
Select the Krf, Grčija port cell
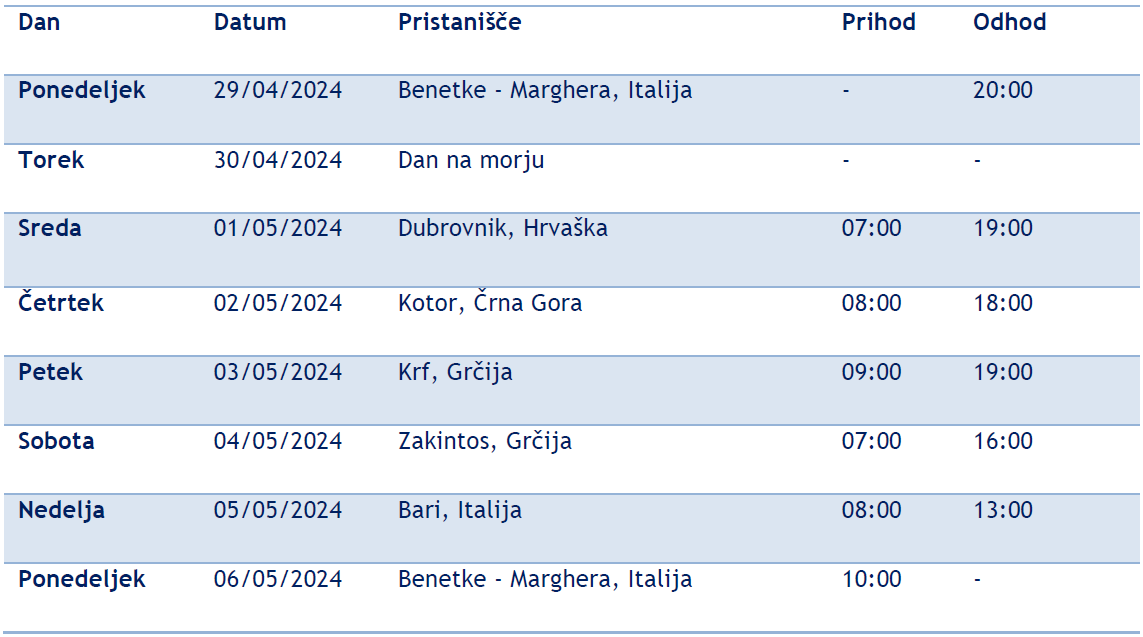(x=455, y=372)
